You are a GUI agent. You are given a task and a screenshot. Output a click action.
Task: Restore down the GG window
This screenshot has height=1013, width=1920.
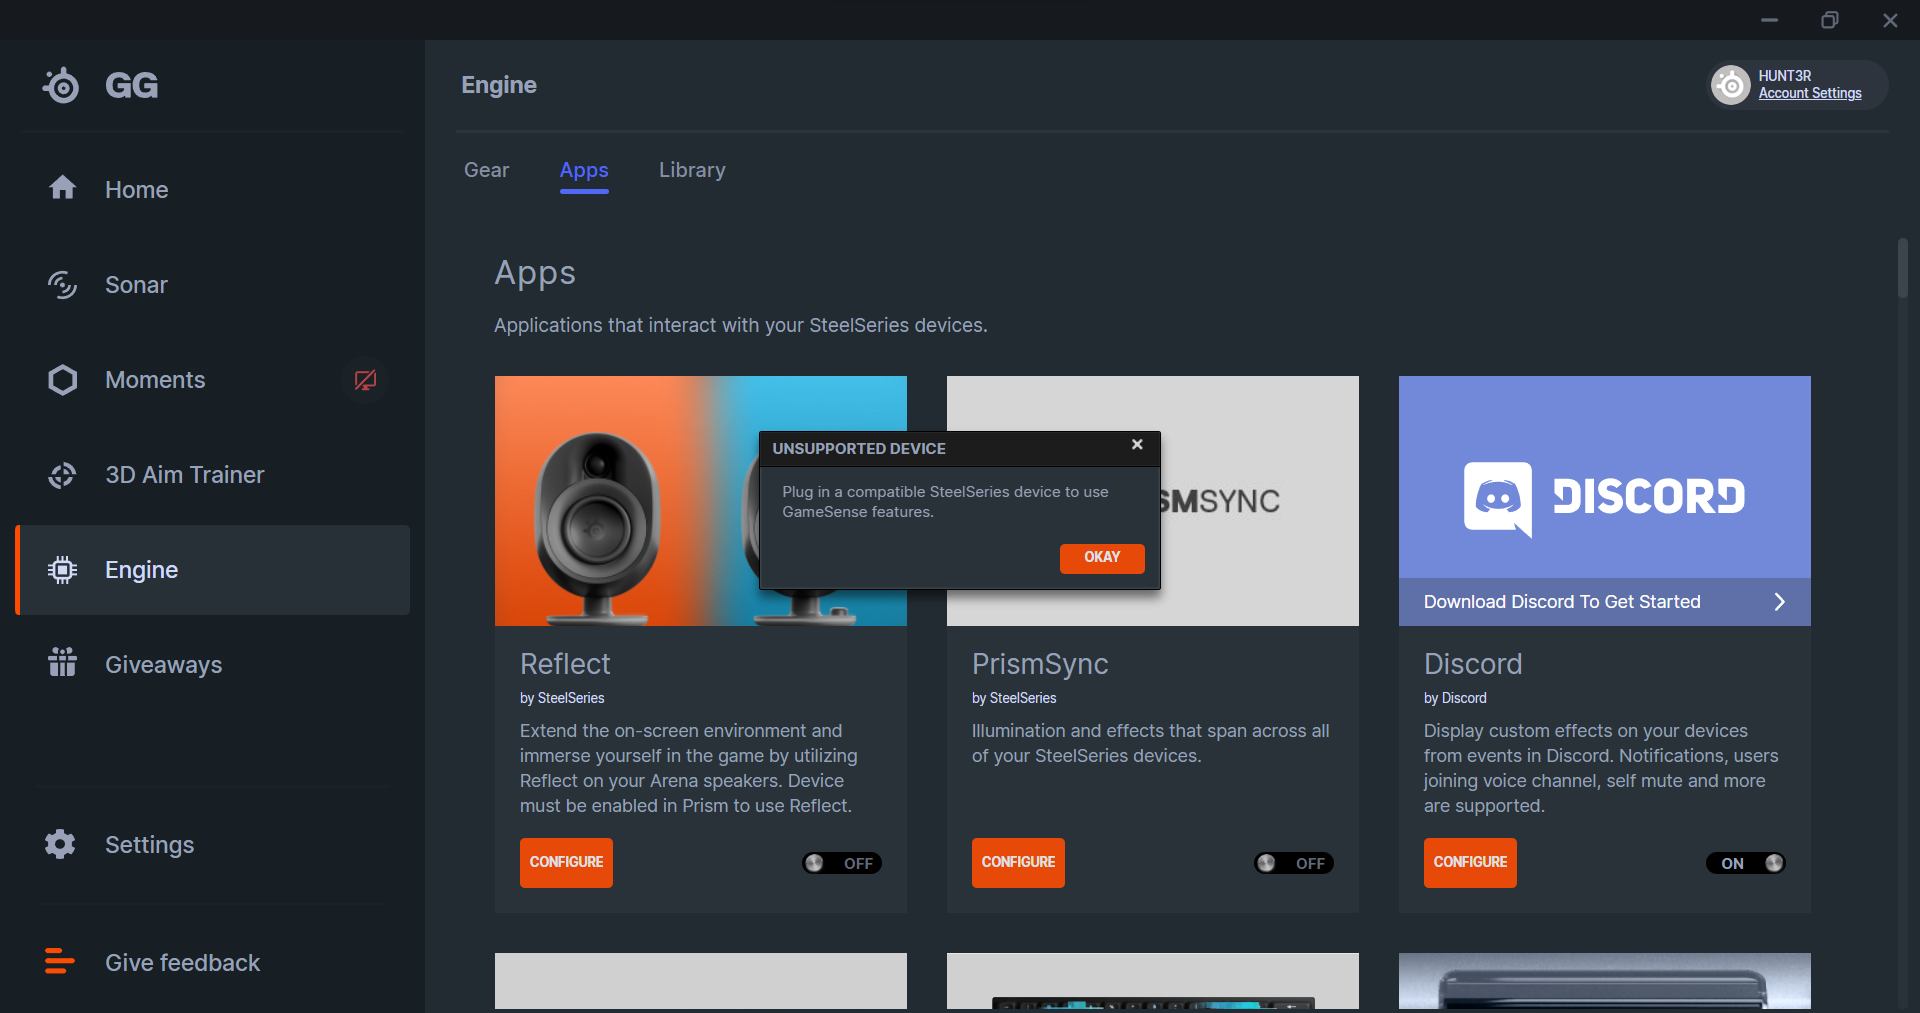click(1830, 20)
